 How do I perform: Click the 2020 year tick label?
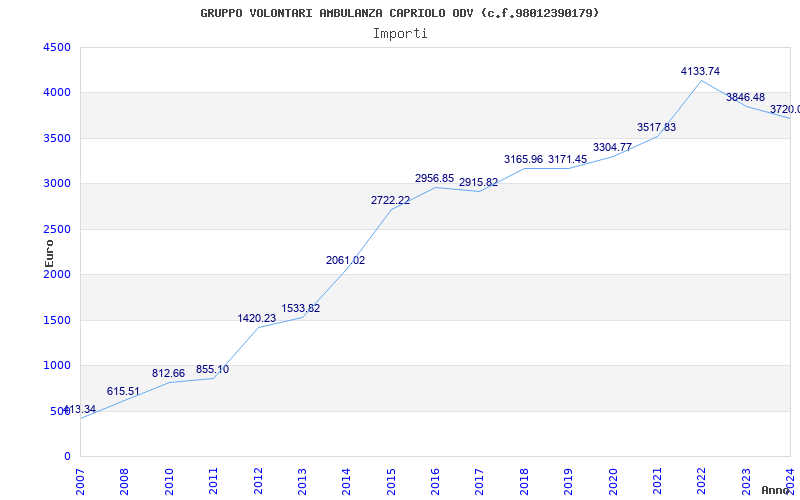(x=613, y=481)
